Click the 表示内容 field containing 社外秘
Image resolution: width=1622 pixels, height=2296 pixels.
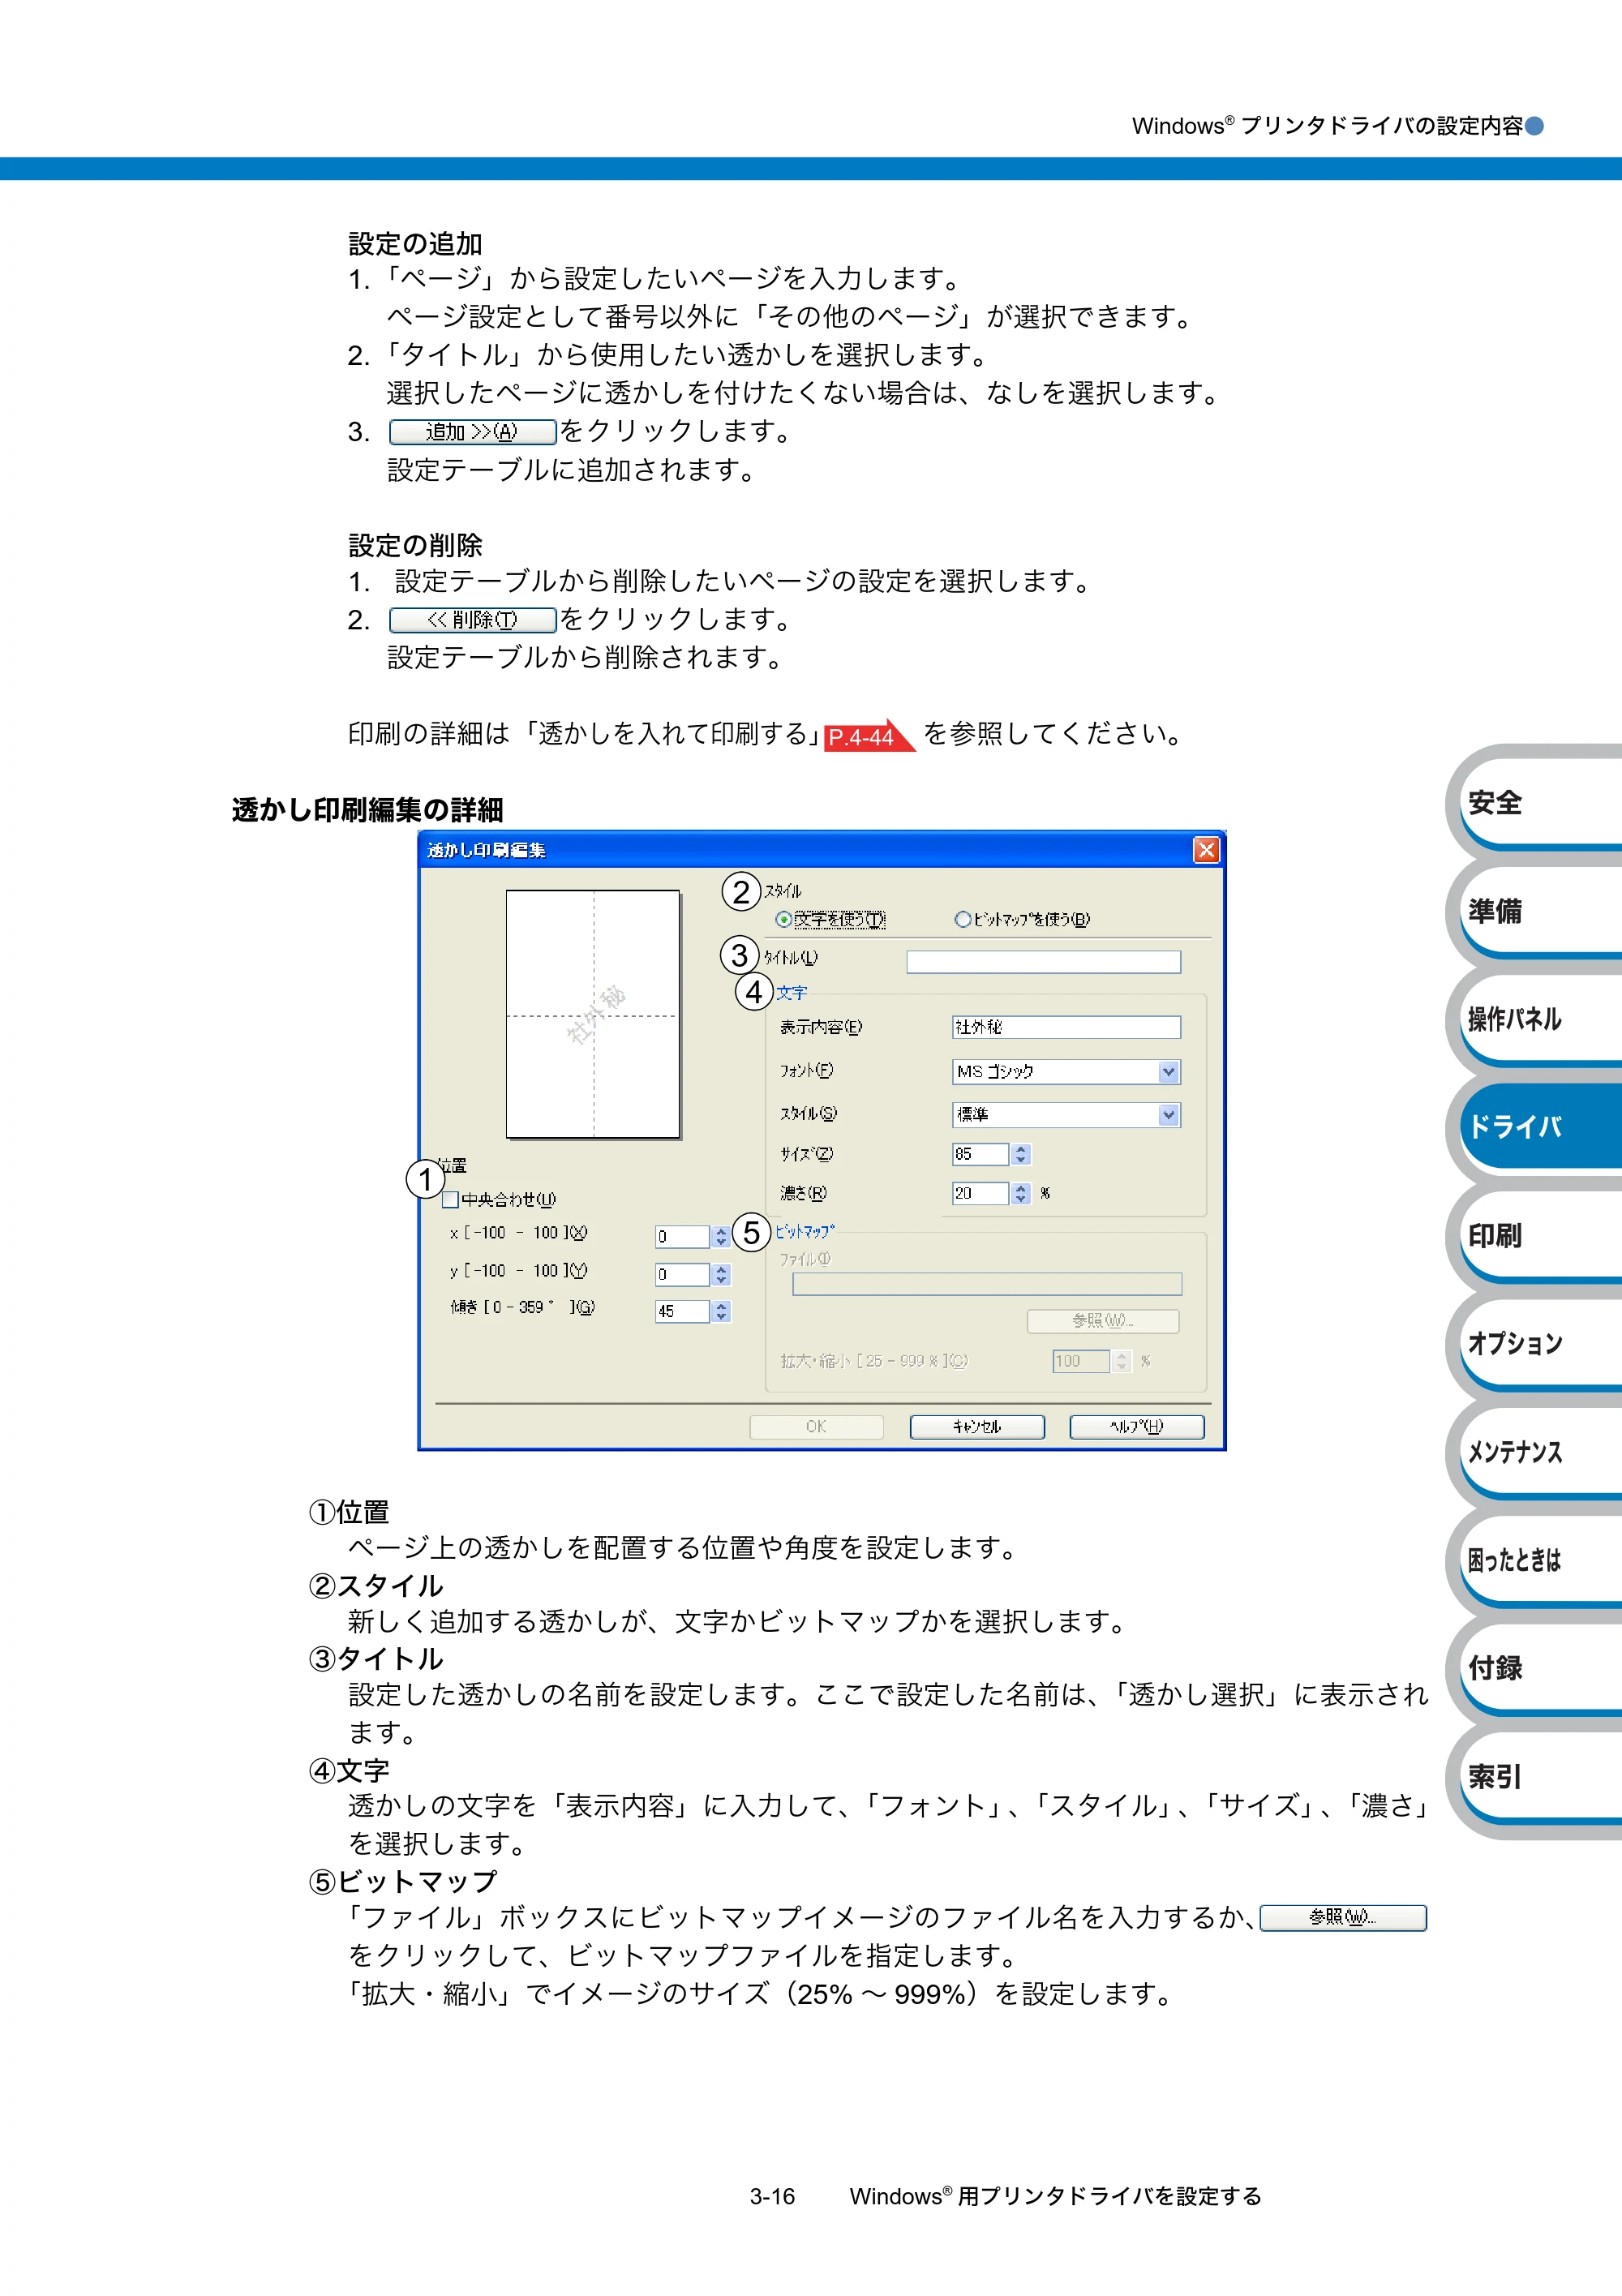click(1066, 1027)
